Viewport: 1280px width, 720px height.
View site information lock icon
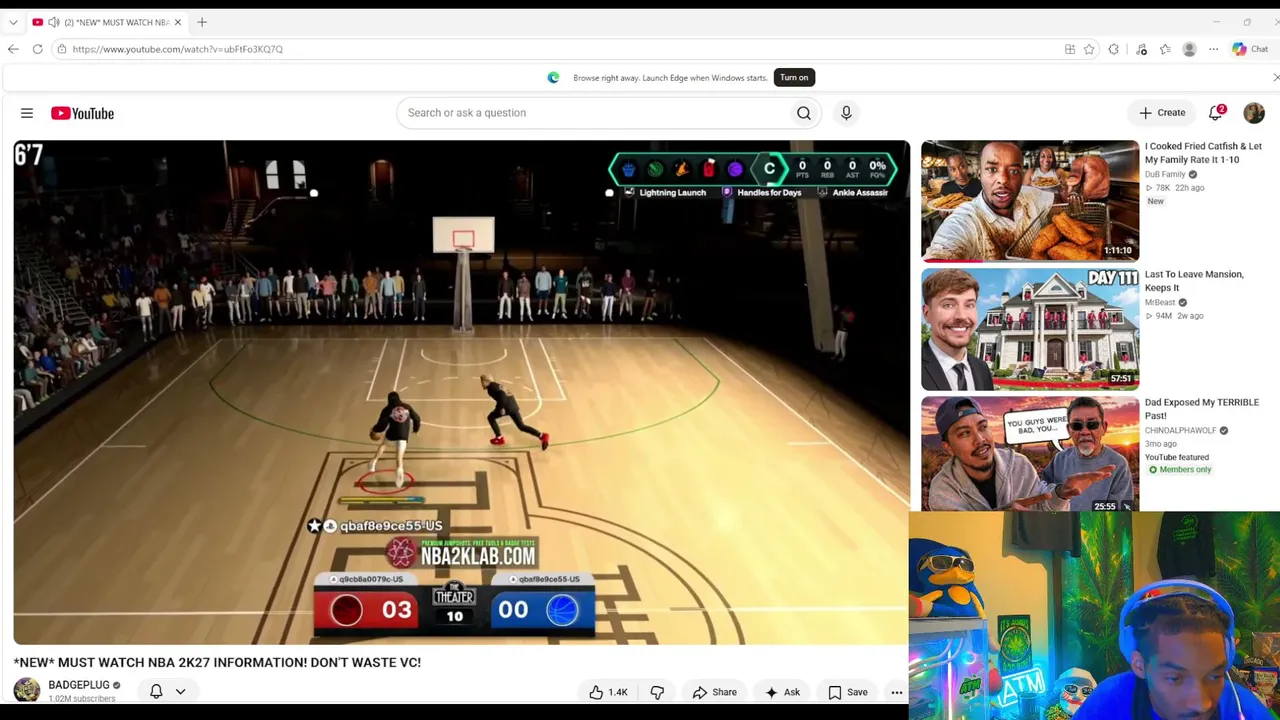click(62, 49)
